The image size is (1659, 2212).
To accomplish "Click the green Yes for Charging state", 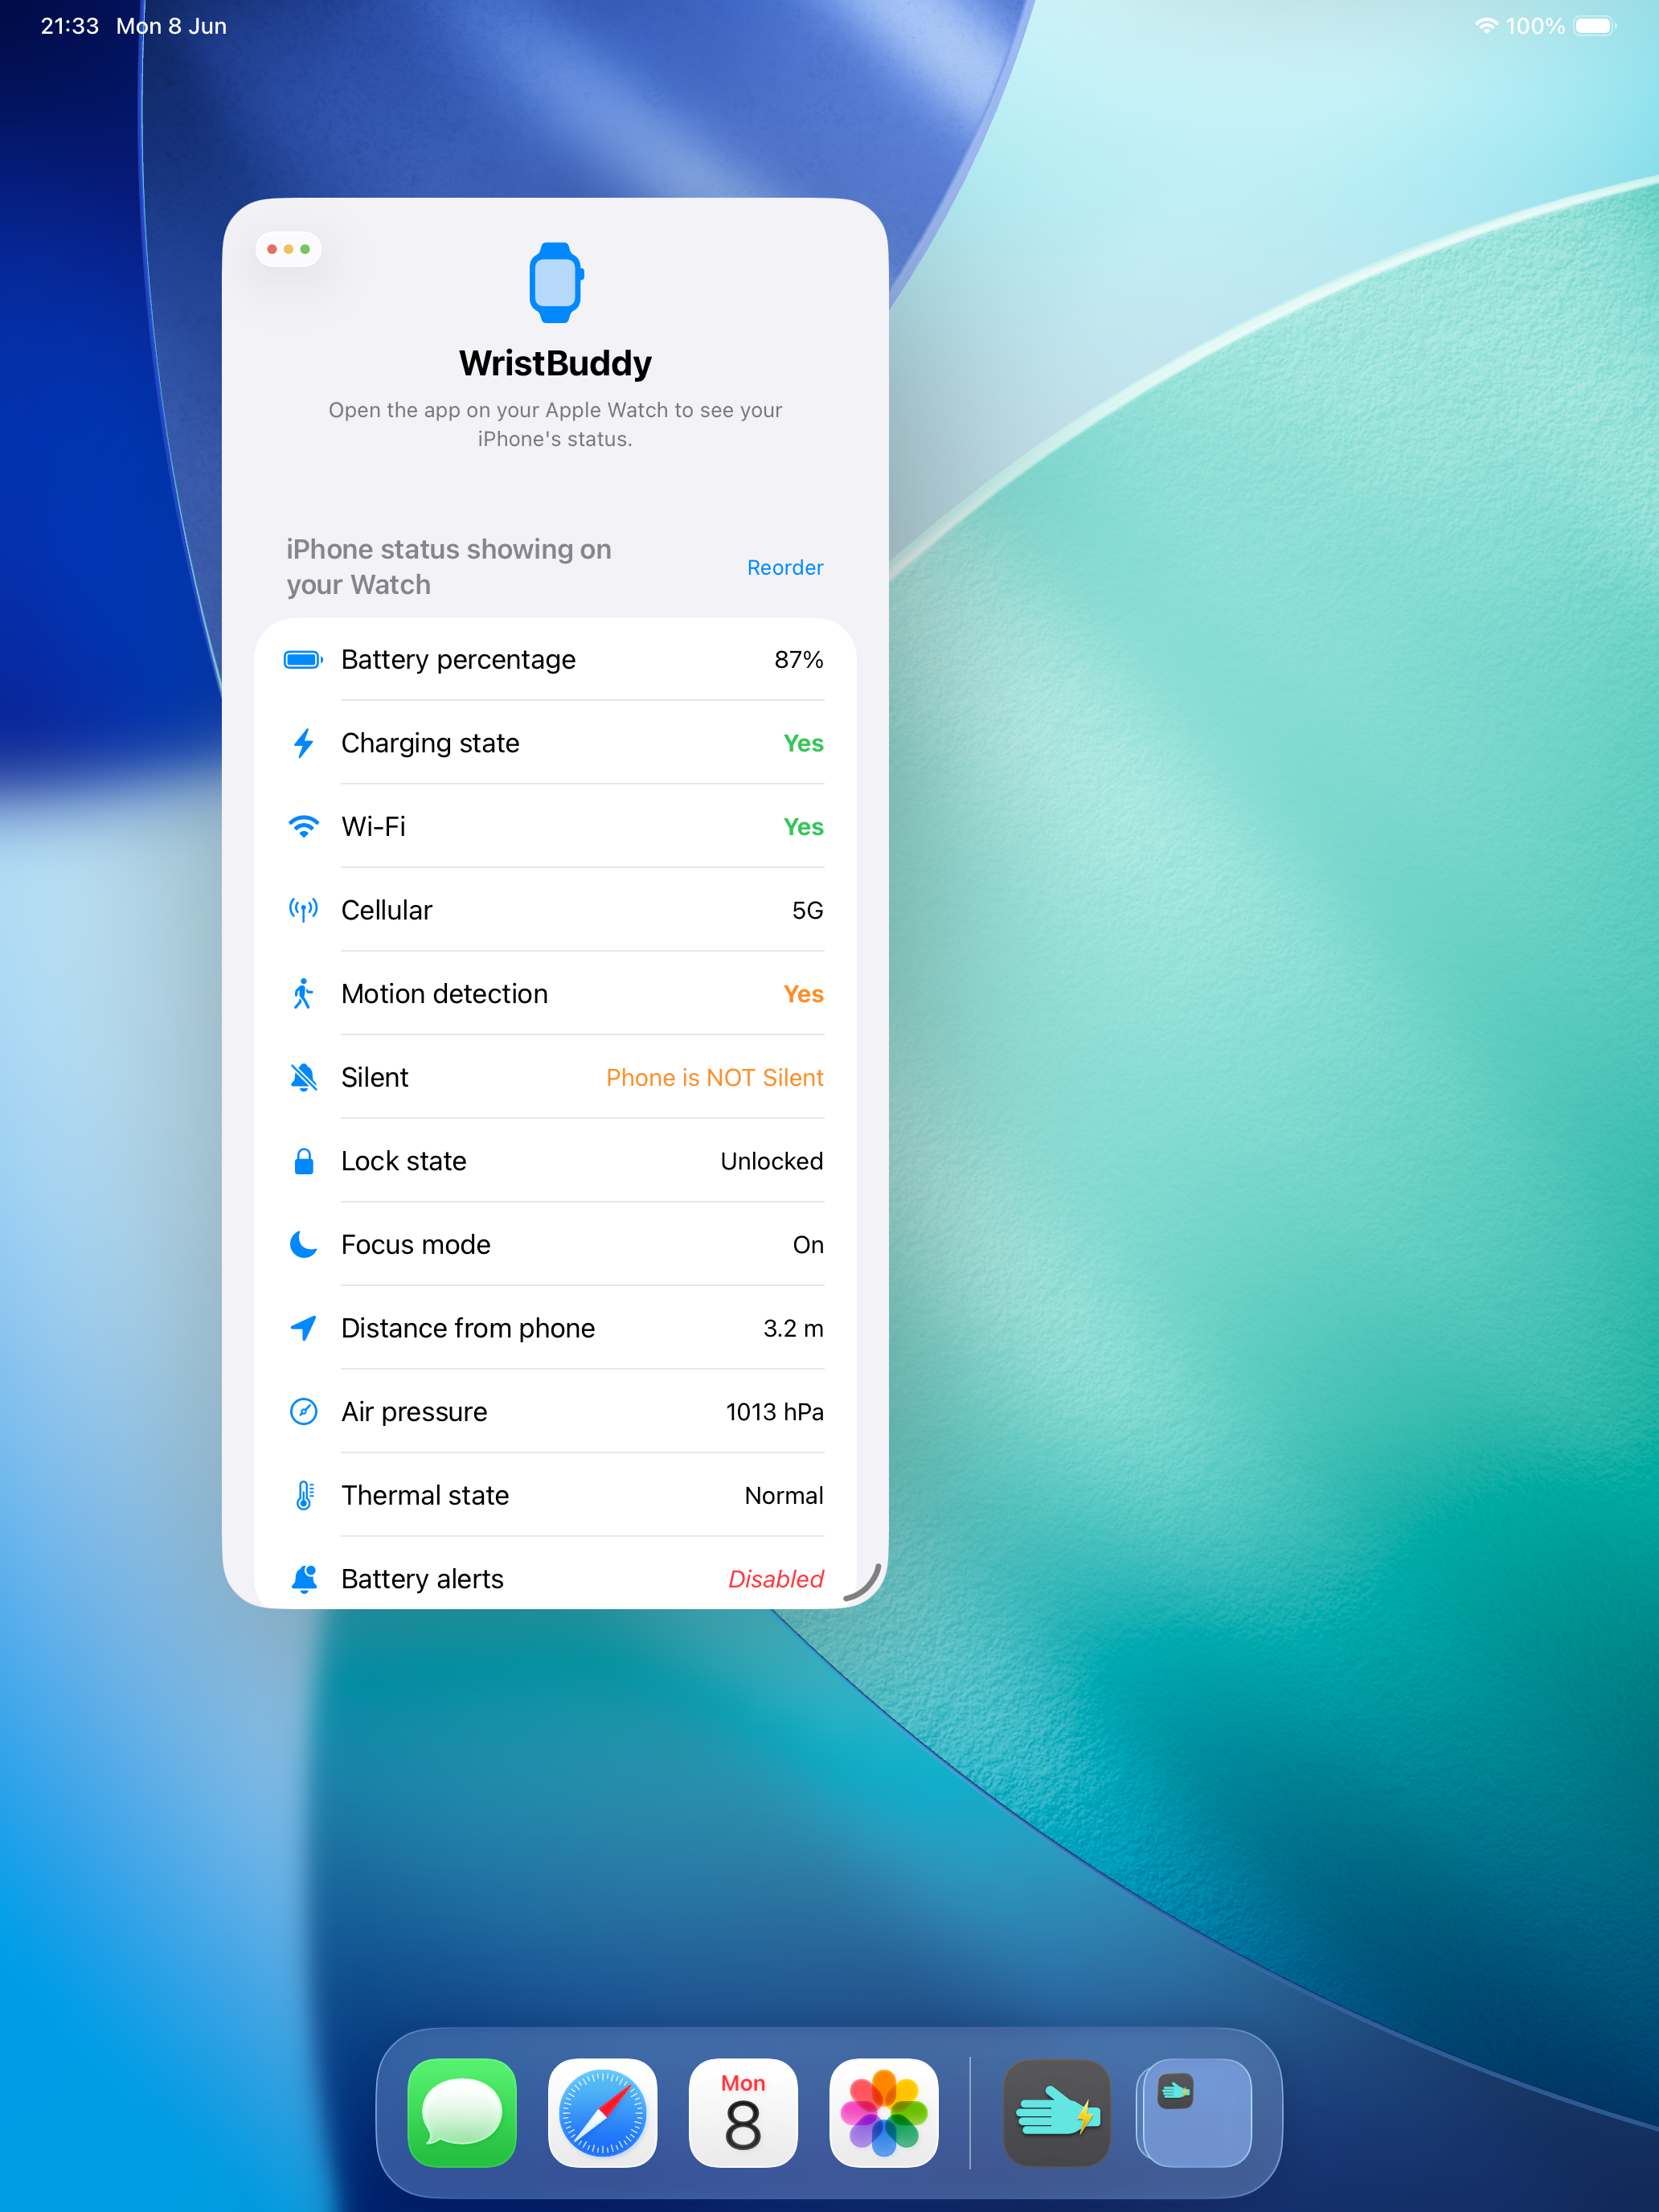I will coord(804,743).
